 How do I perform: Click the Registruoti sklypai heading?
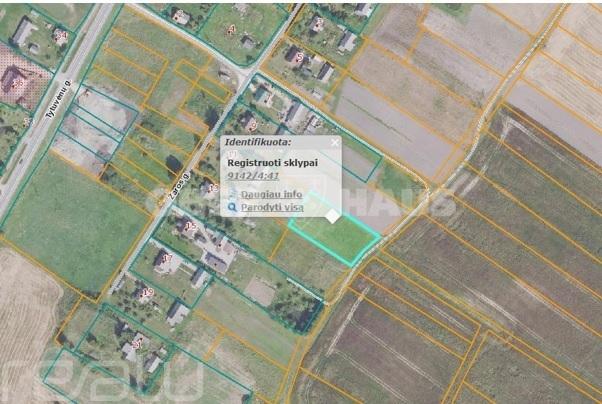[x=273, y=163]
